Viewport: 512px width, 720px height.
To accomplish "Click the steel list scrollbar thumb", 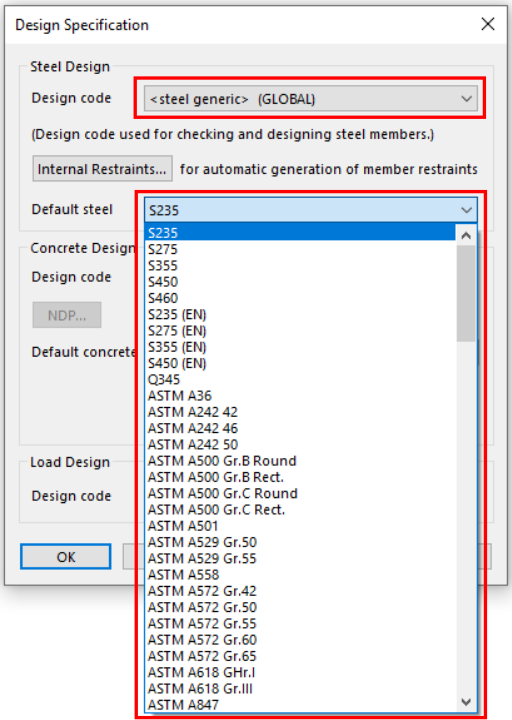I will tap(466, 293).
